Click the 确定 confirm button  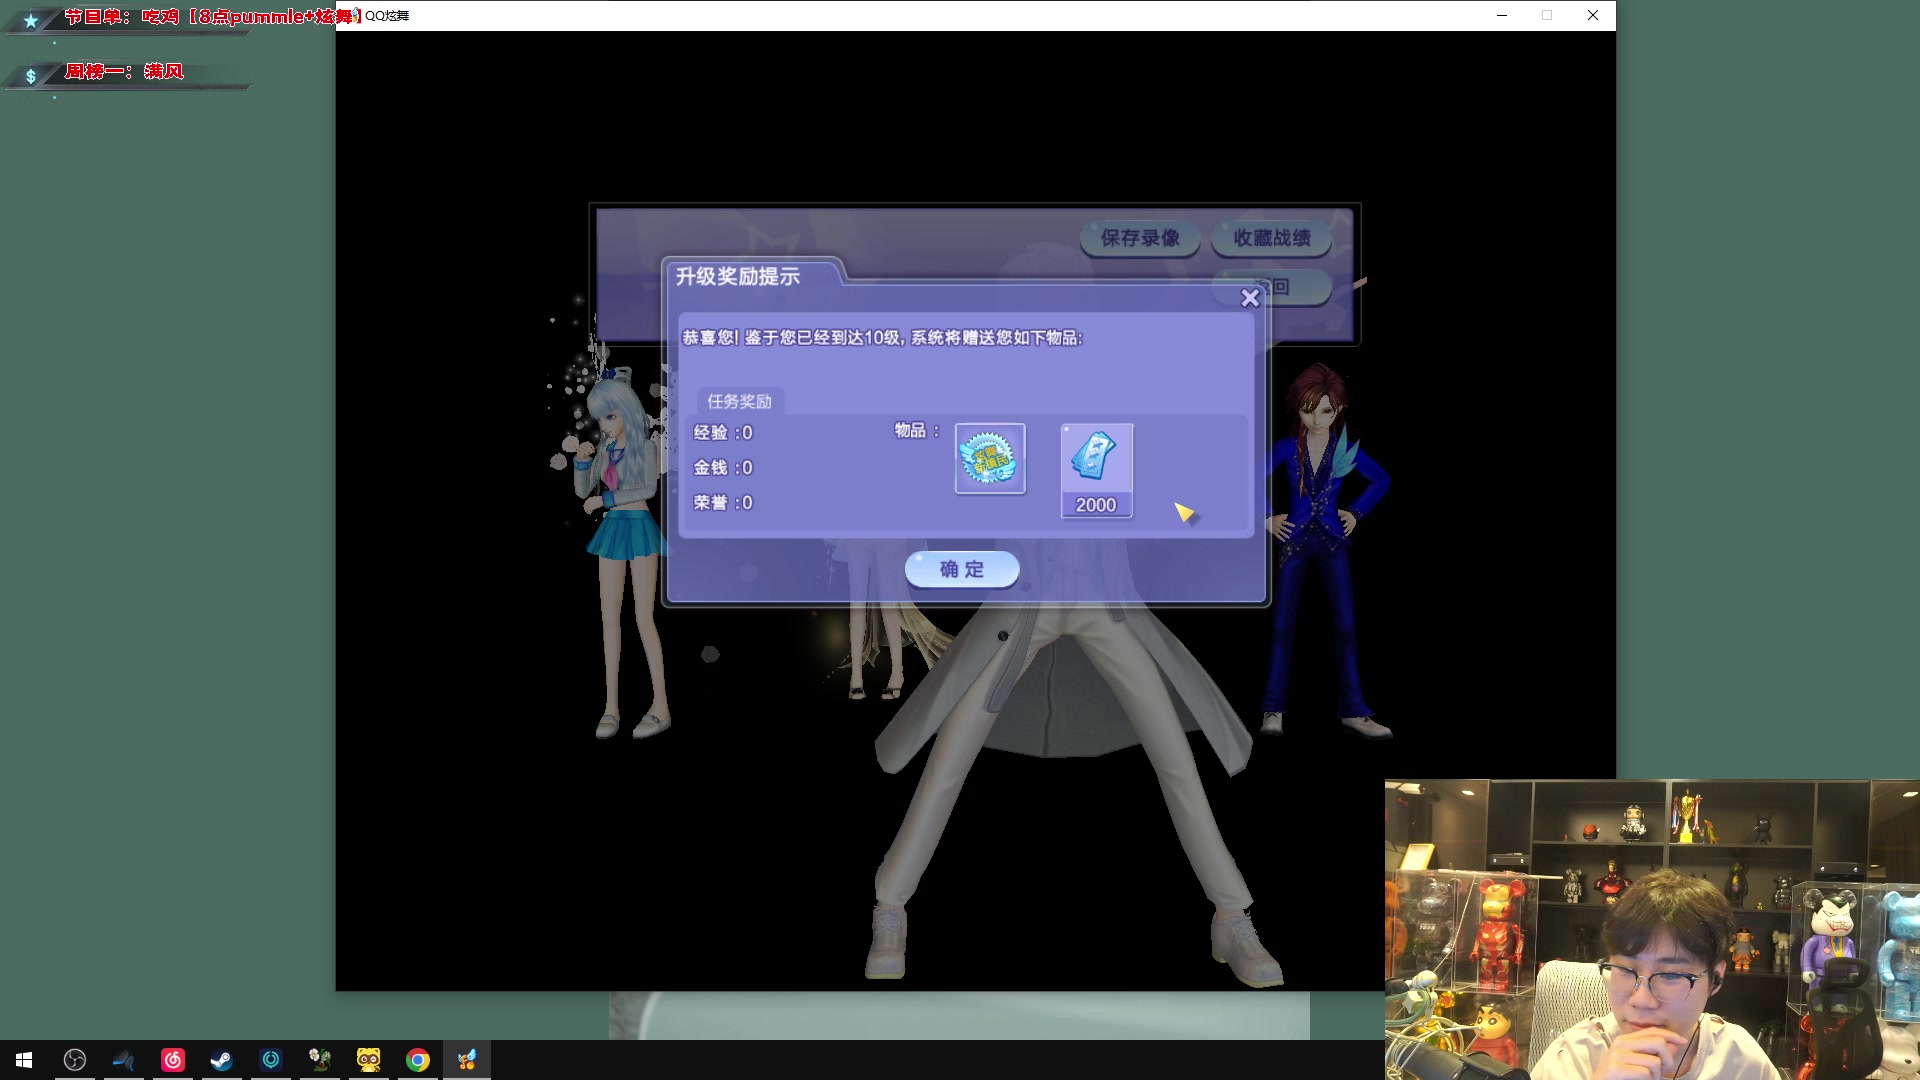[961, 569]
